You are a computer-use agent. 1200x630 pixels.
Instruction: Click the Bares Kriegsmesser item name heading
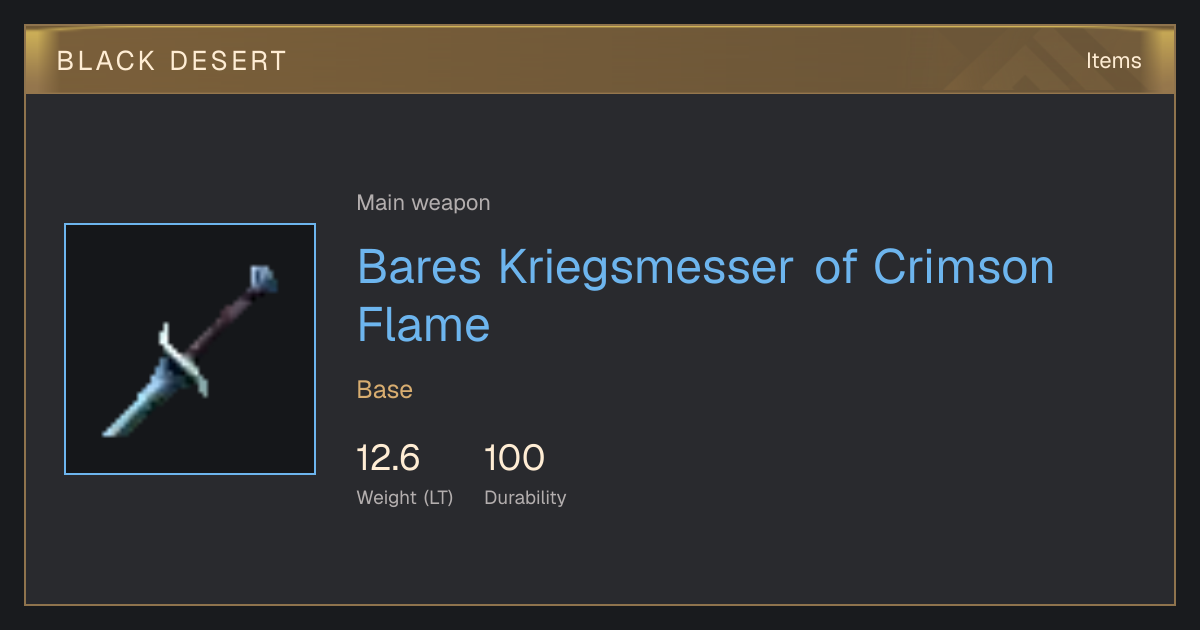coord(706,295)
